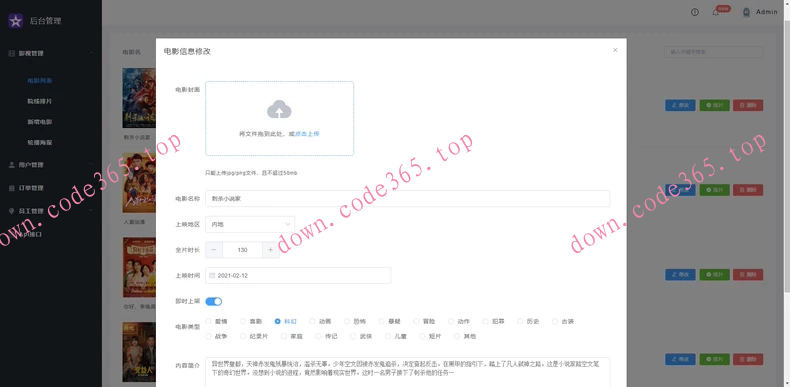Click the 电影名称 input field
The height and width of the screenshot is (387, 790).
pos(408,199)
